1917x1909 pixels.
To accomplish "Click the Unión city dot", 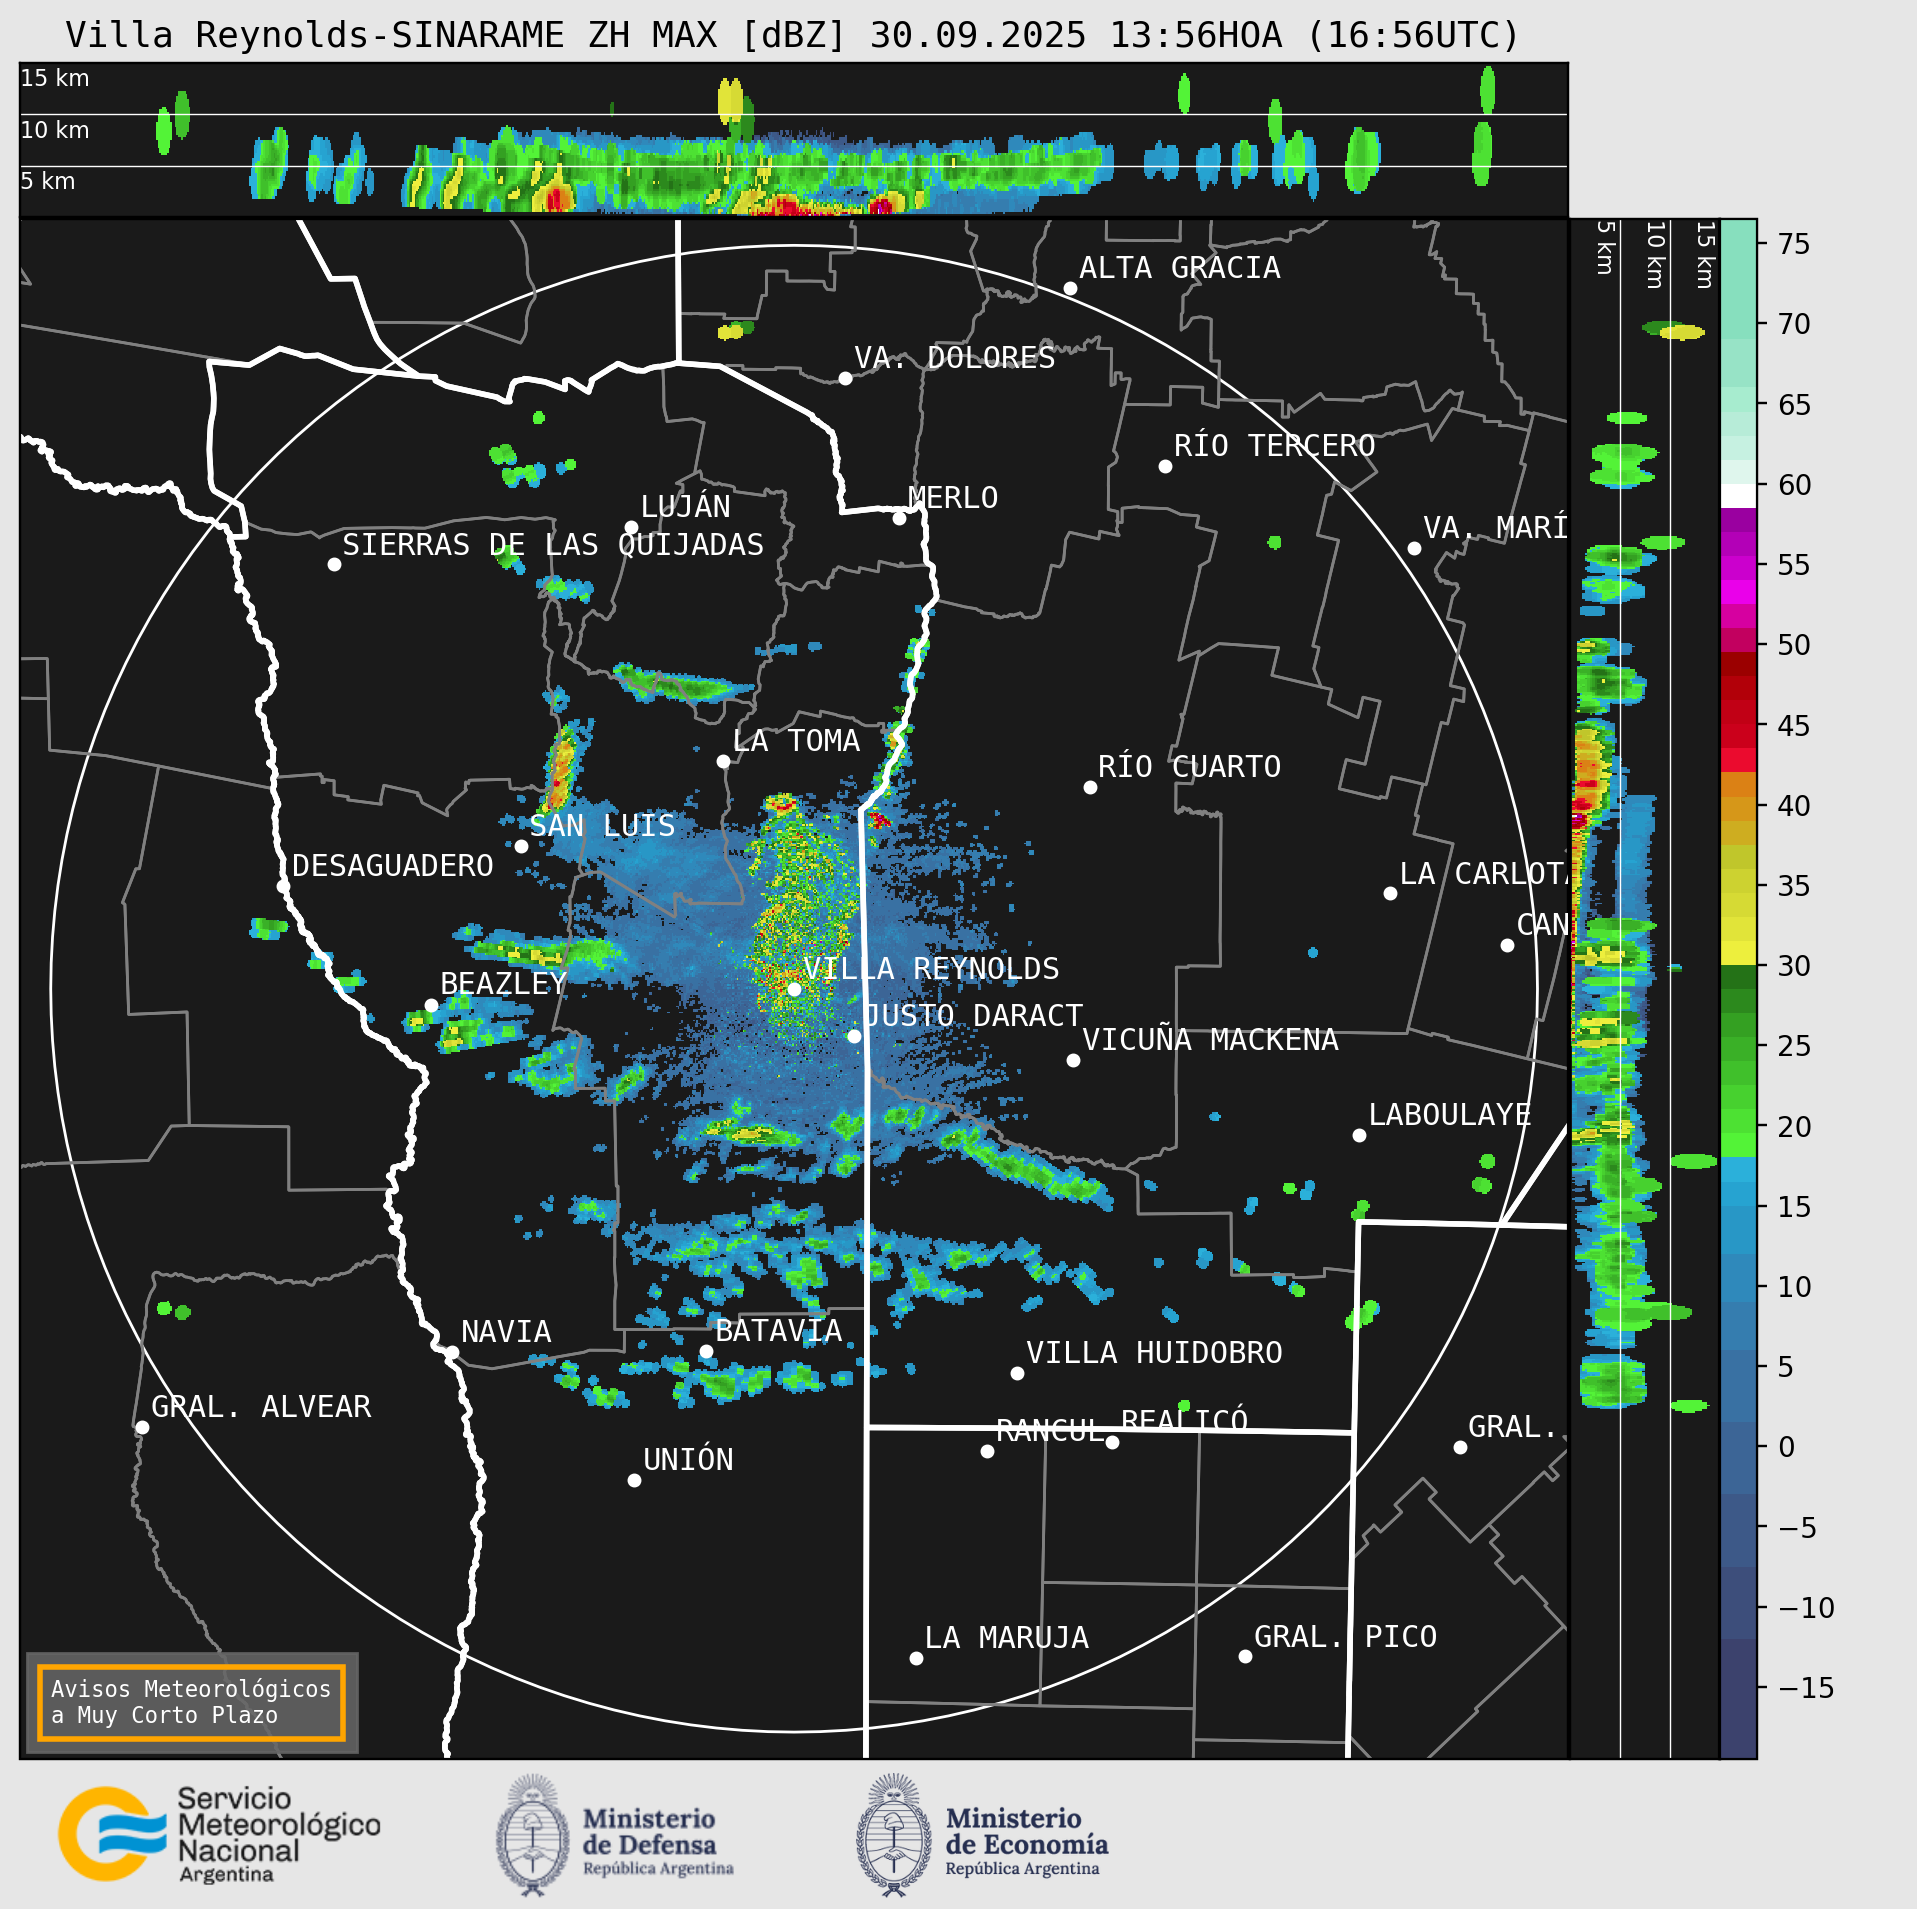I will click(x=634, y=1480).
